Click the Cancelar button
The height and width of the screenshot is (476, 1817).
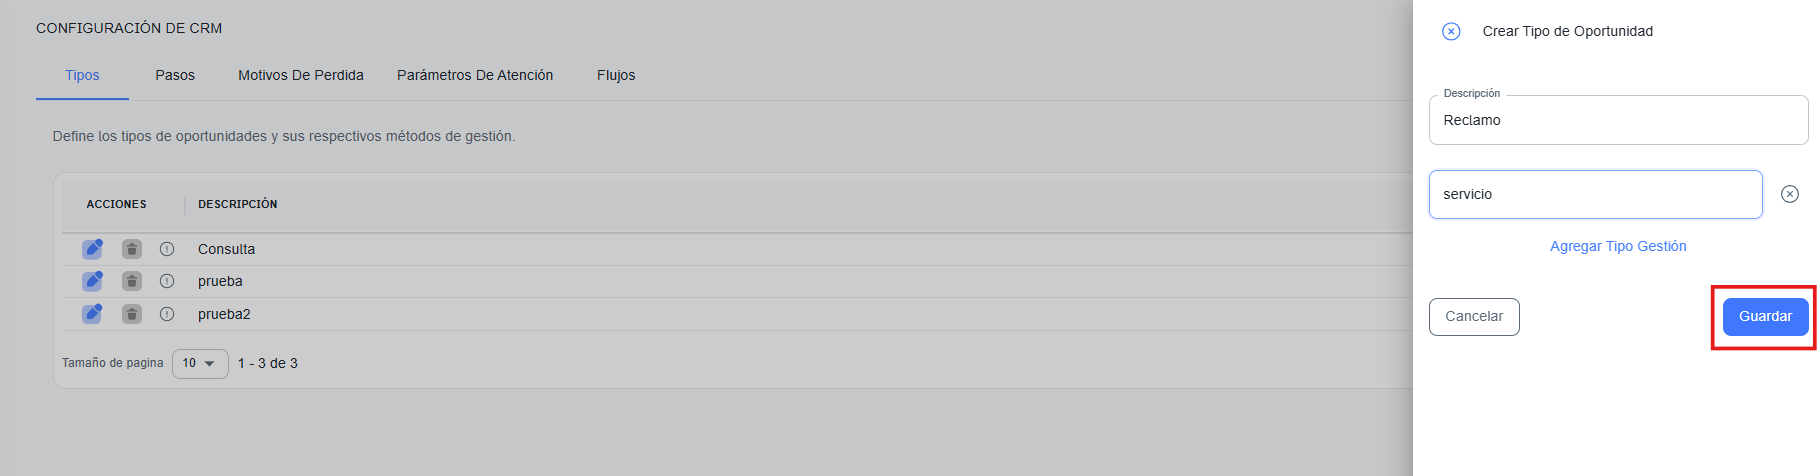point(1474,316)
